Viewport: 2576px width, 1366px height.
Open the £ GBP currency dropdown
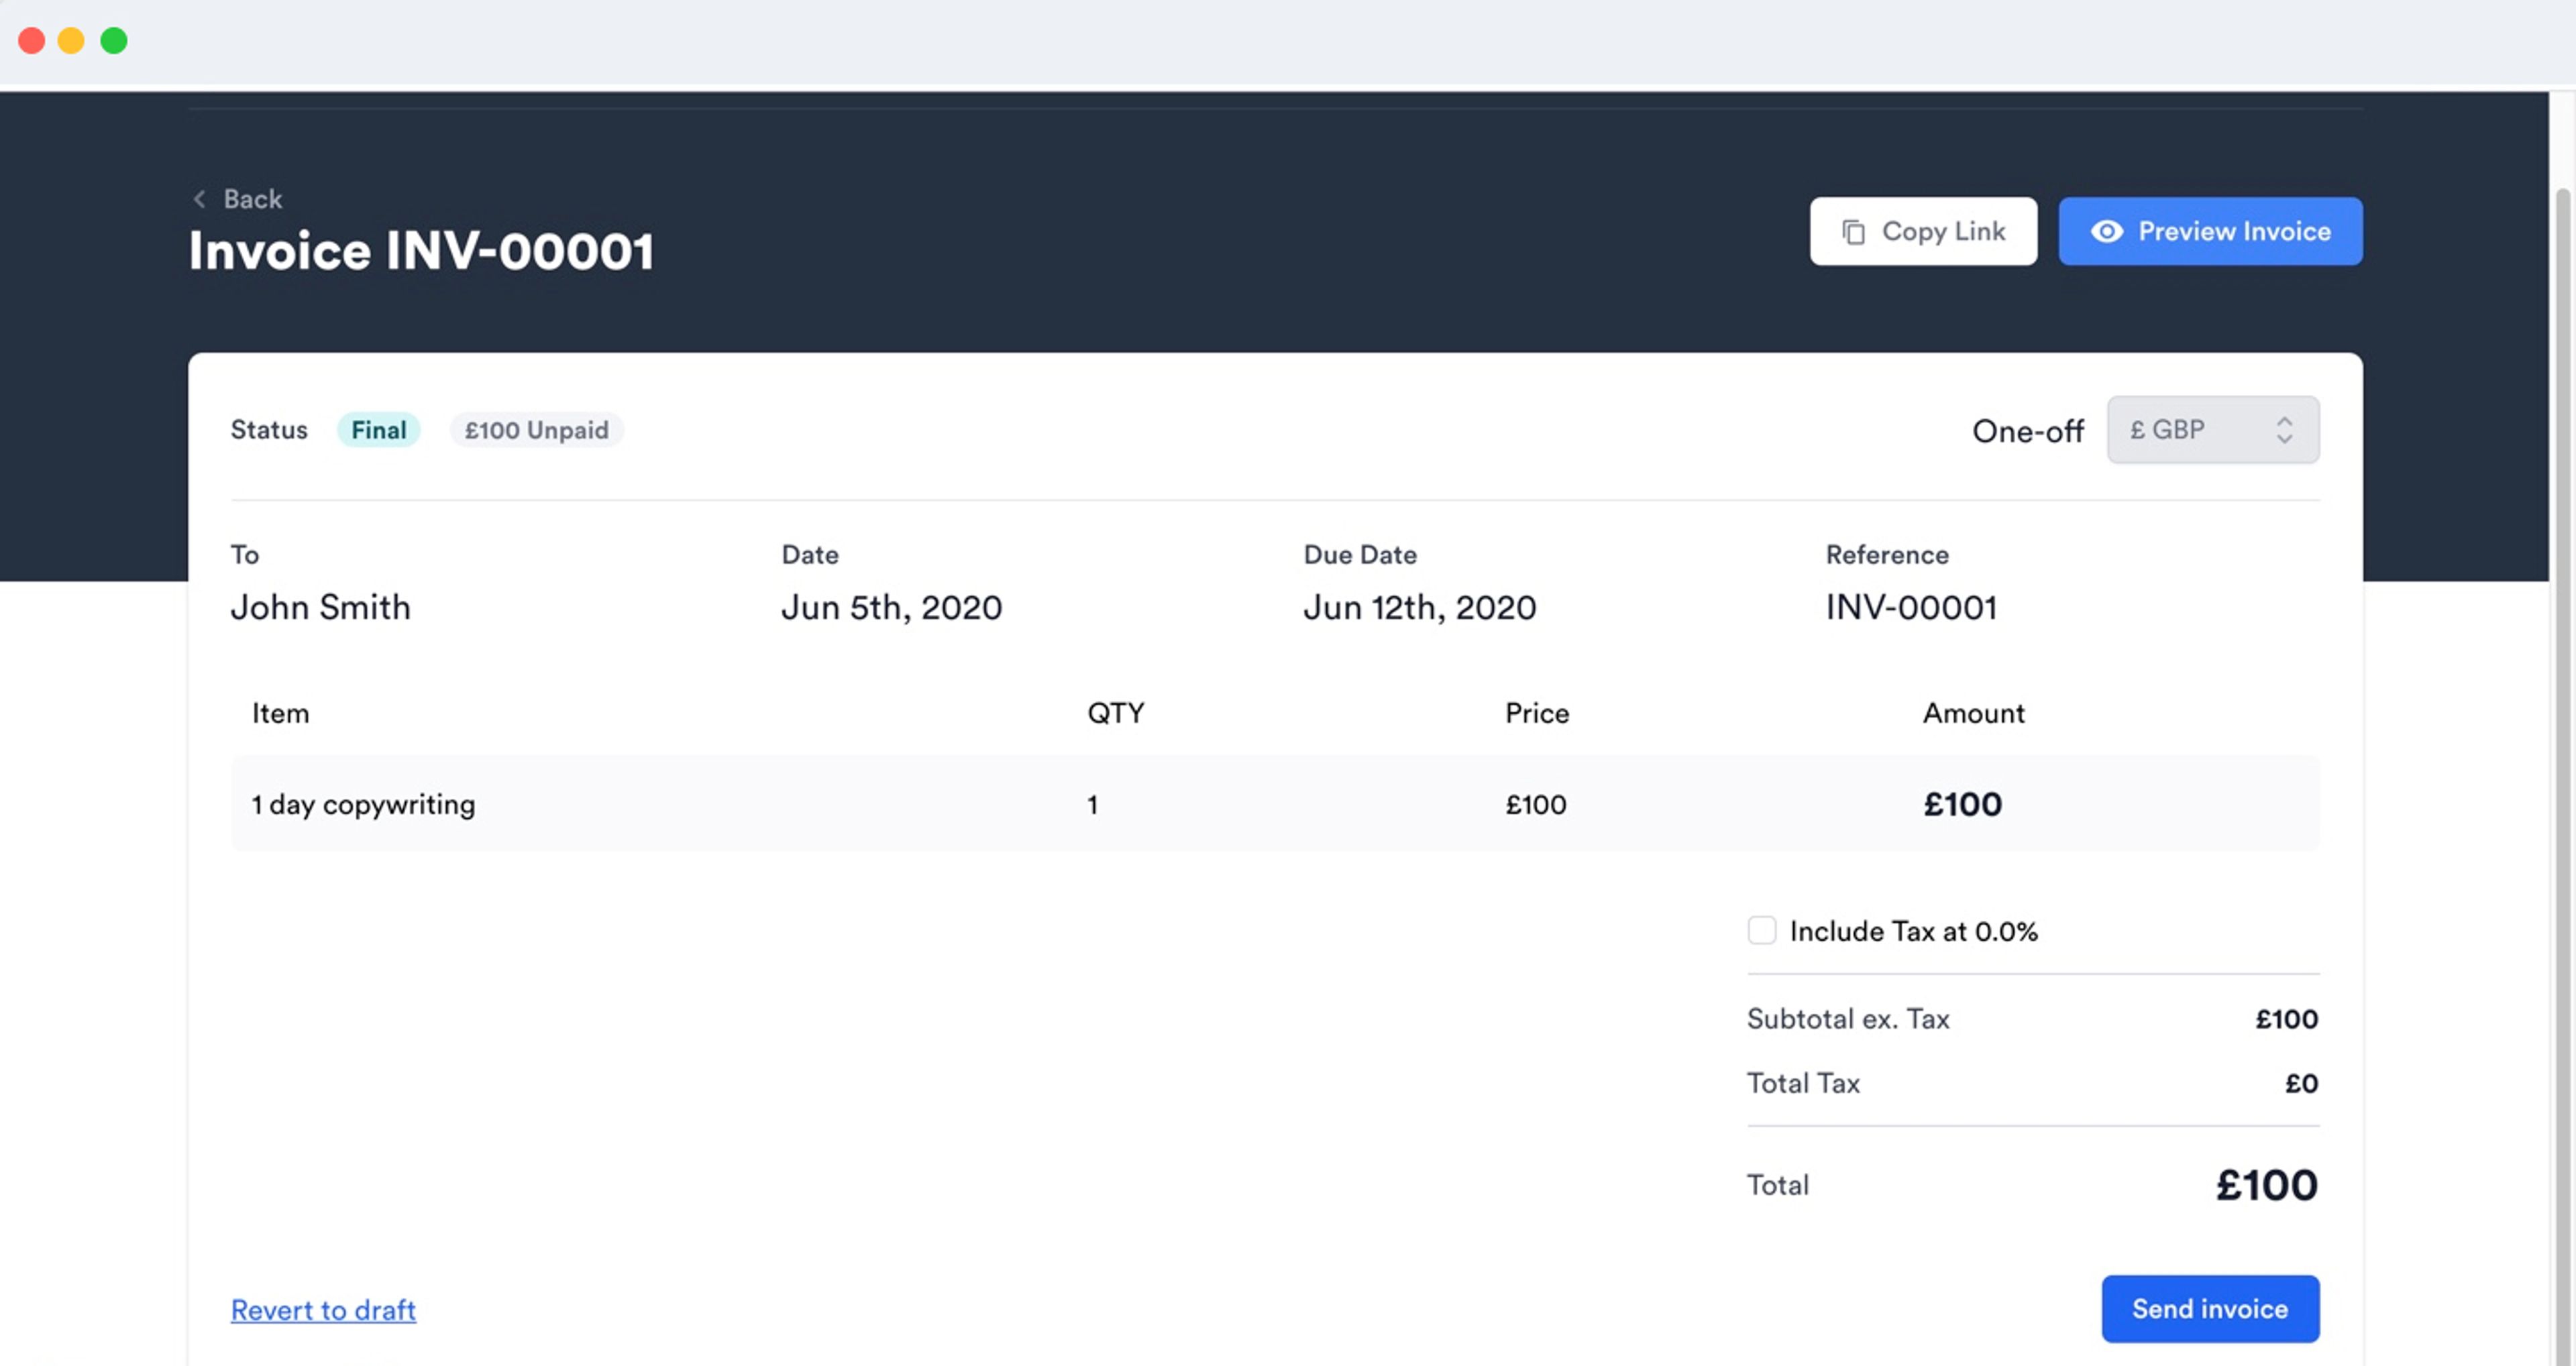[x=2213, y=430]
